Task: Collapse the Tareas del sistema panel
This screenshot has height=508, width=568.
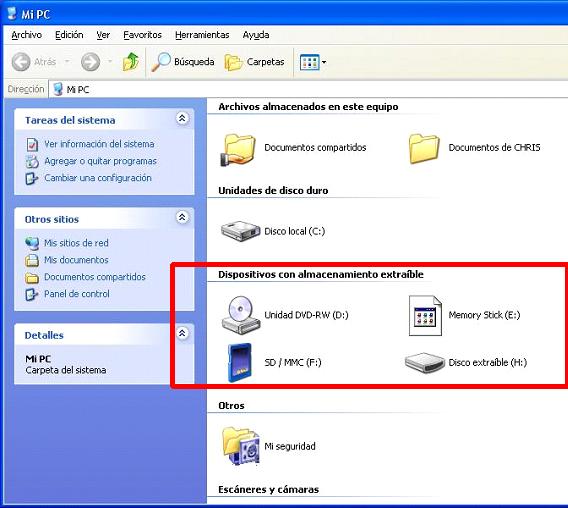Action: (182, 118)
